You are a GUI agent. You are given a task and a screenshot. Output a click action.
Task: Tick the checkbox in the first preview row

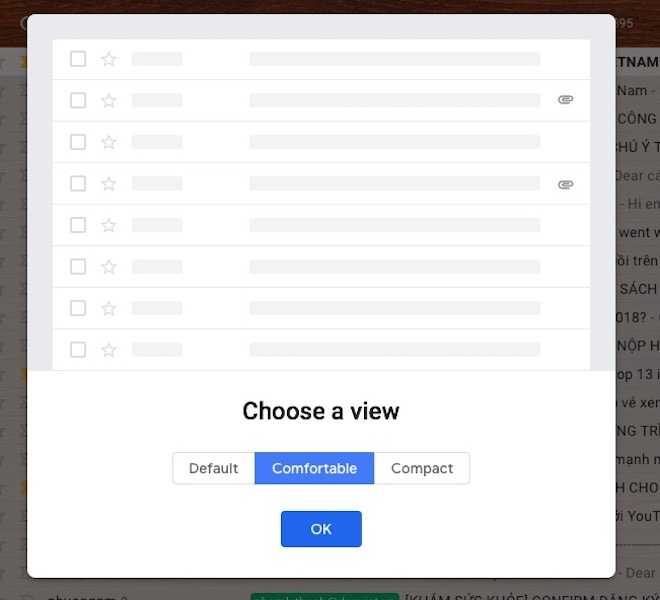point(78,59)
